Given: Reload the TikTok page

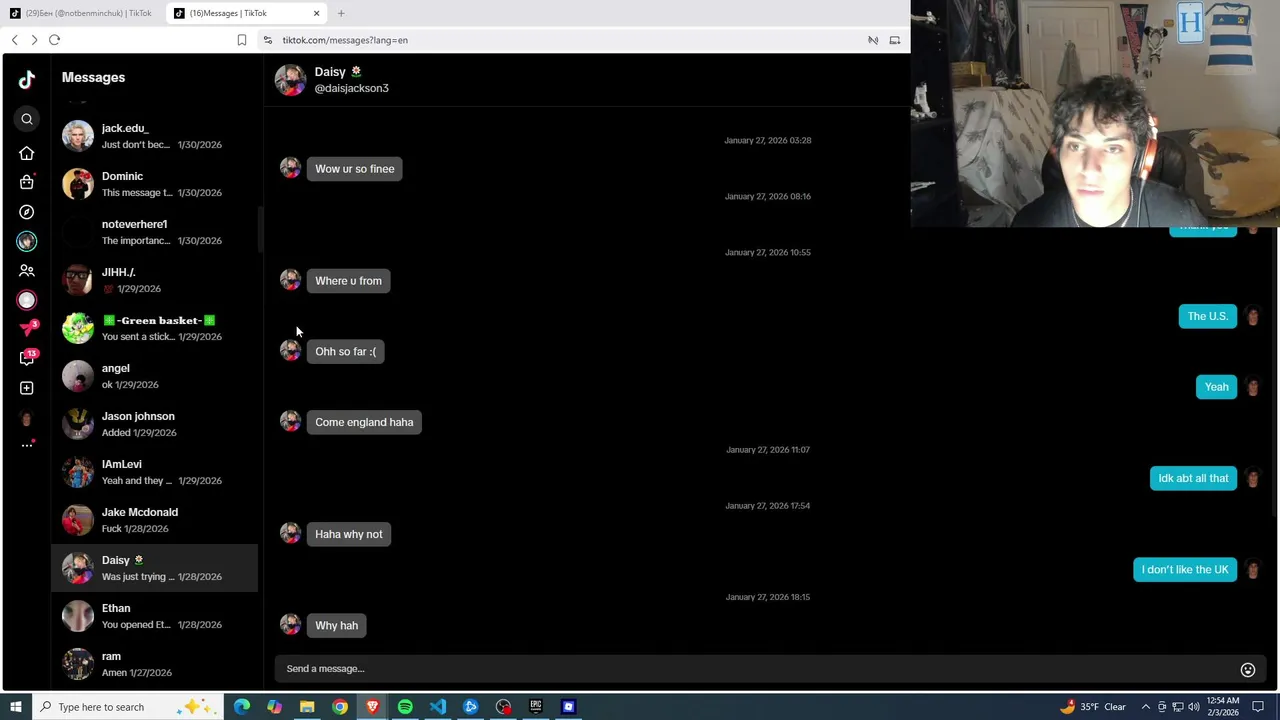Looking at the screenshot, I should tap(54, 40).
